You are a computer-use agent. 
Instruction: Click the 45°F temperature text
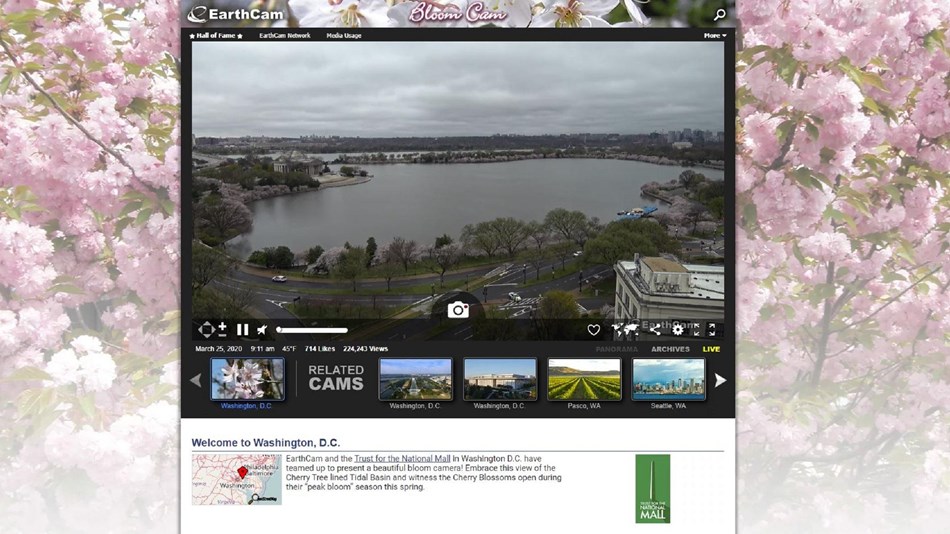289,349
